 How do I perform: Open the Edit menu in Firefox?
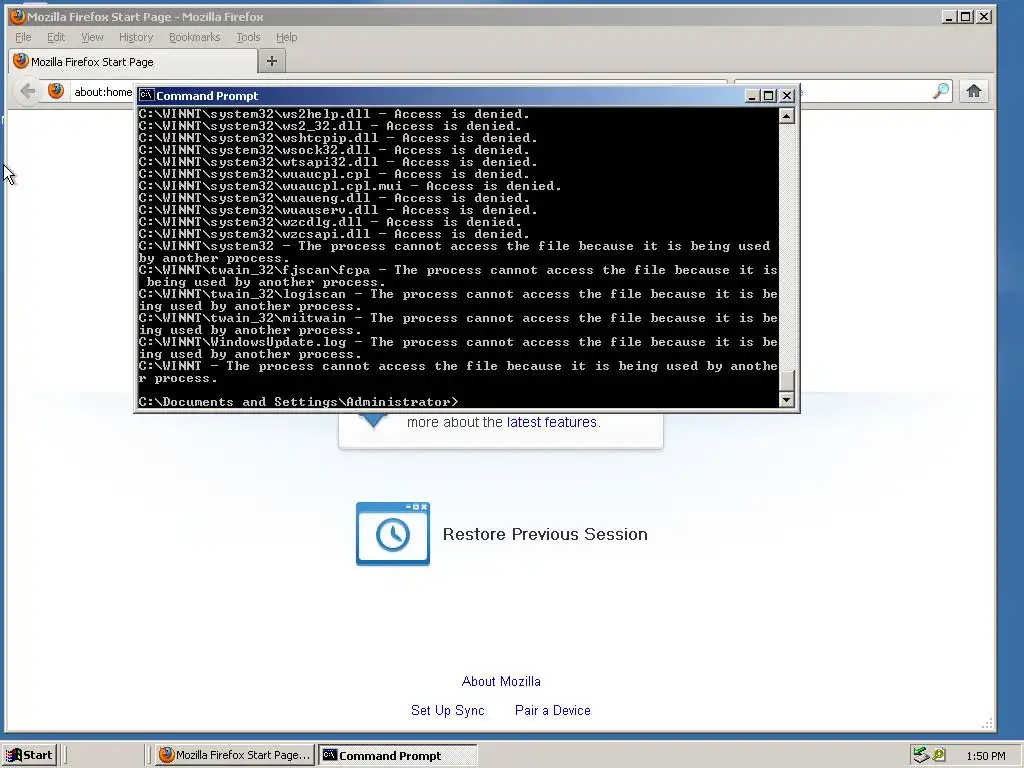(x=56, y=37)
